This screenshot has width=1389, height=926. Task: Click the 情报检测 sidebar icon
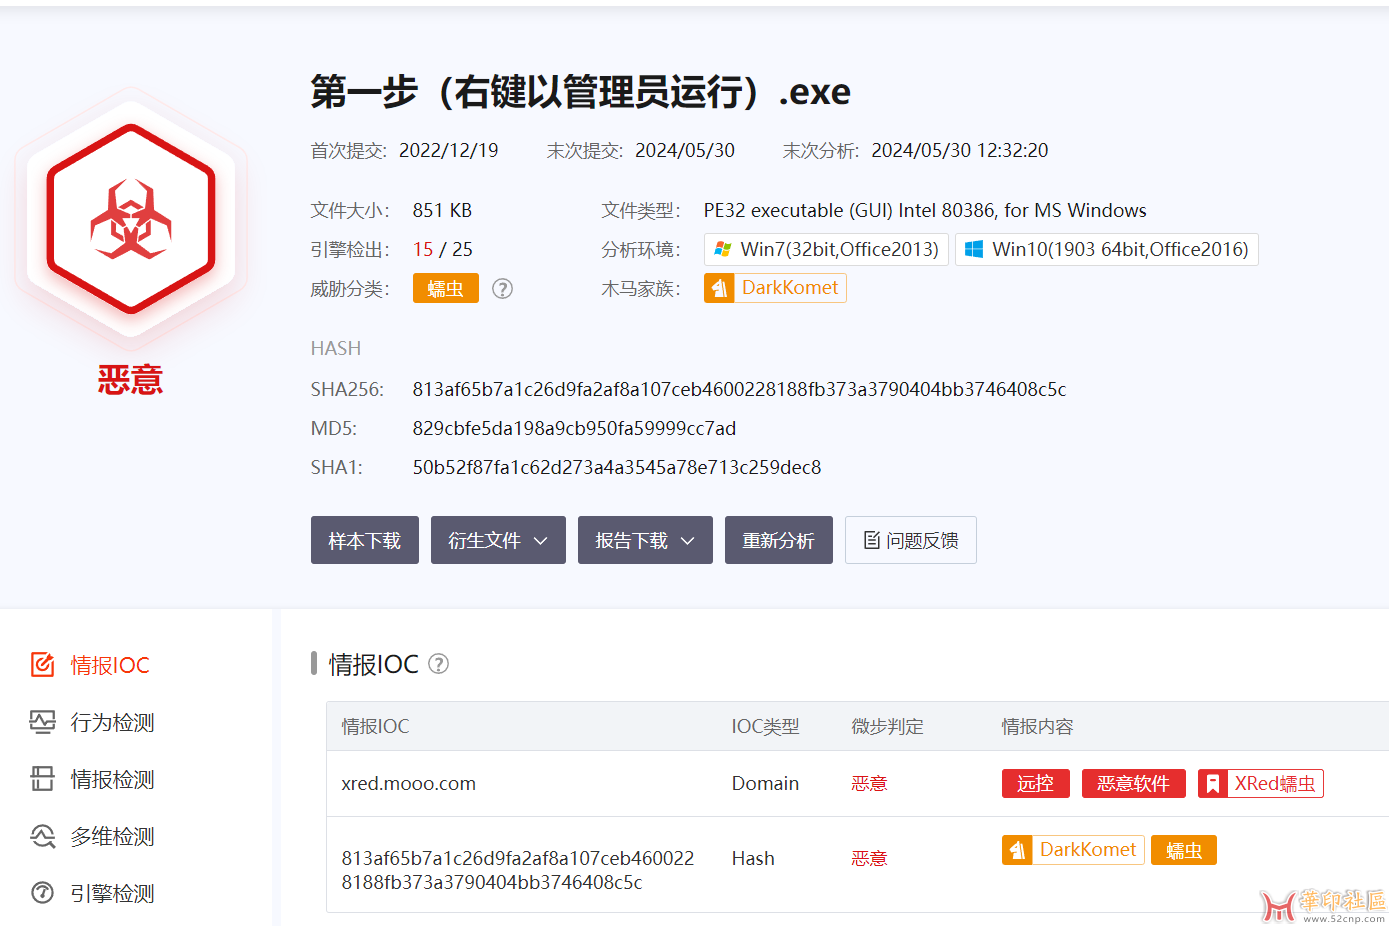click(42, 779)
